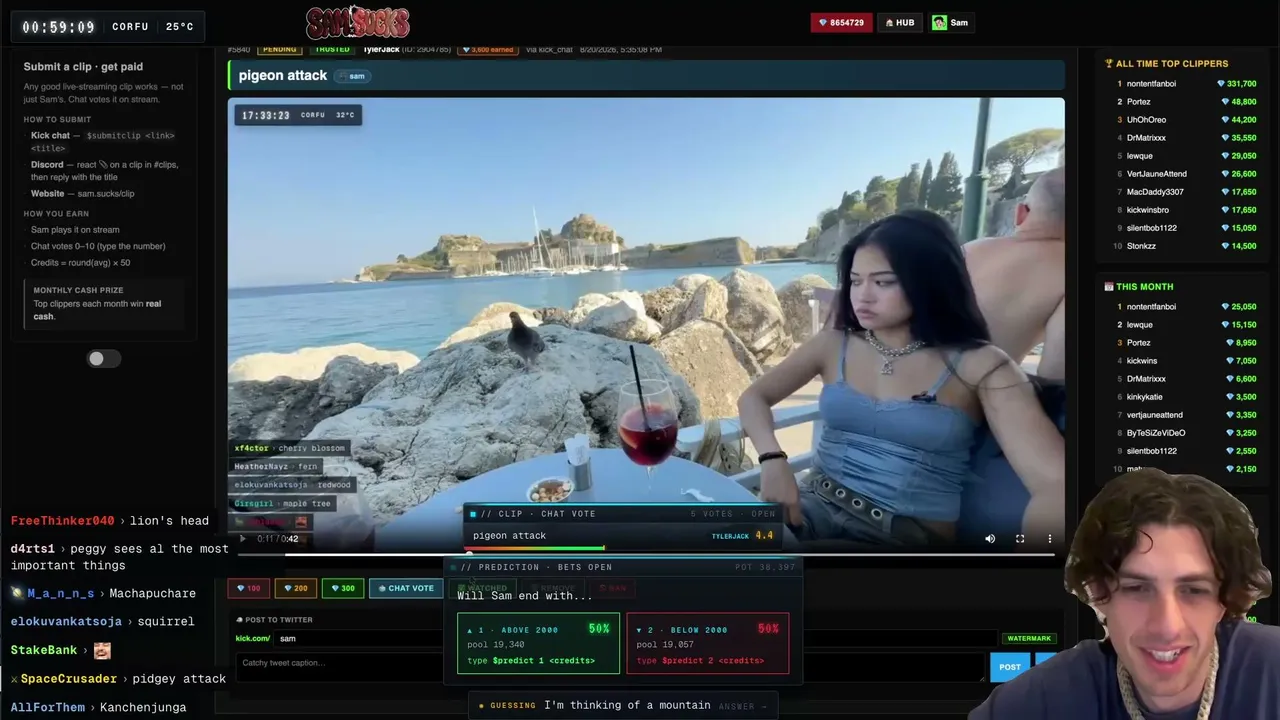The image size is (1280, 720).
Task: Click M_a_n_n_s chat username
Action: [x=61, y=594]
